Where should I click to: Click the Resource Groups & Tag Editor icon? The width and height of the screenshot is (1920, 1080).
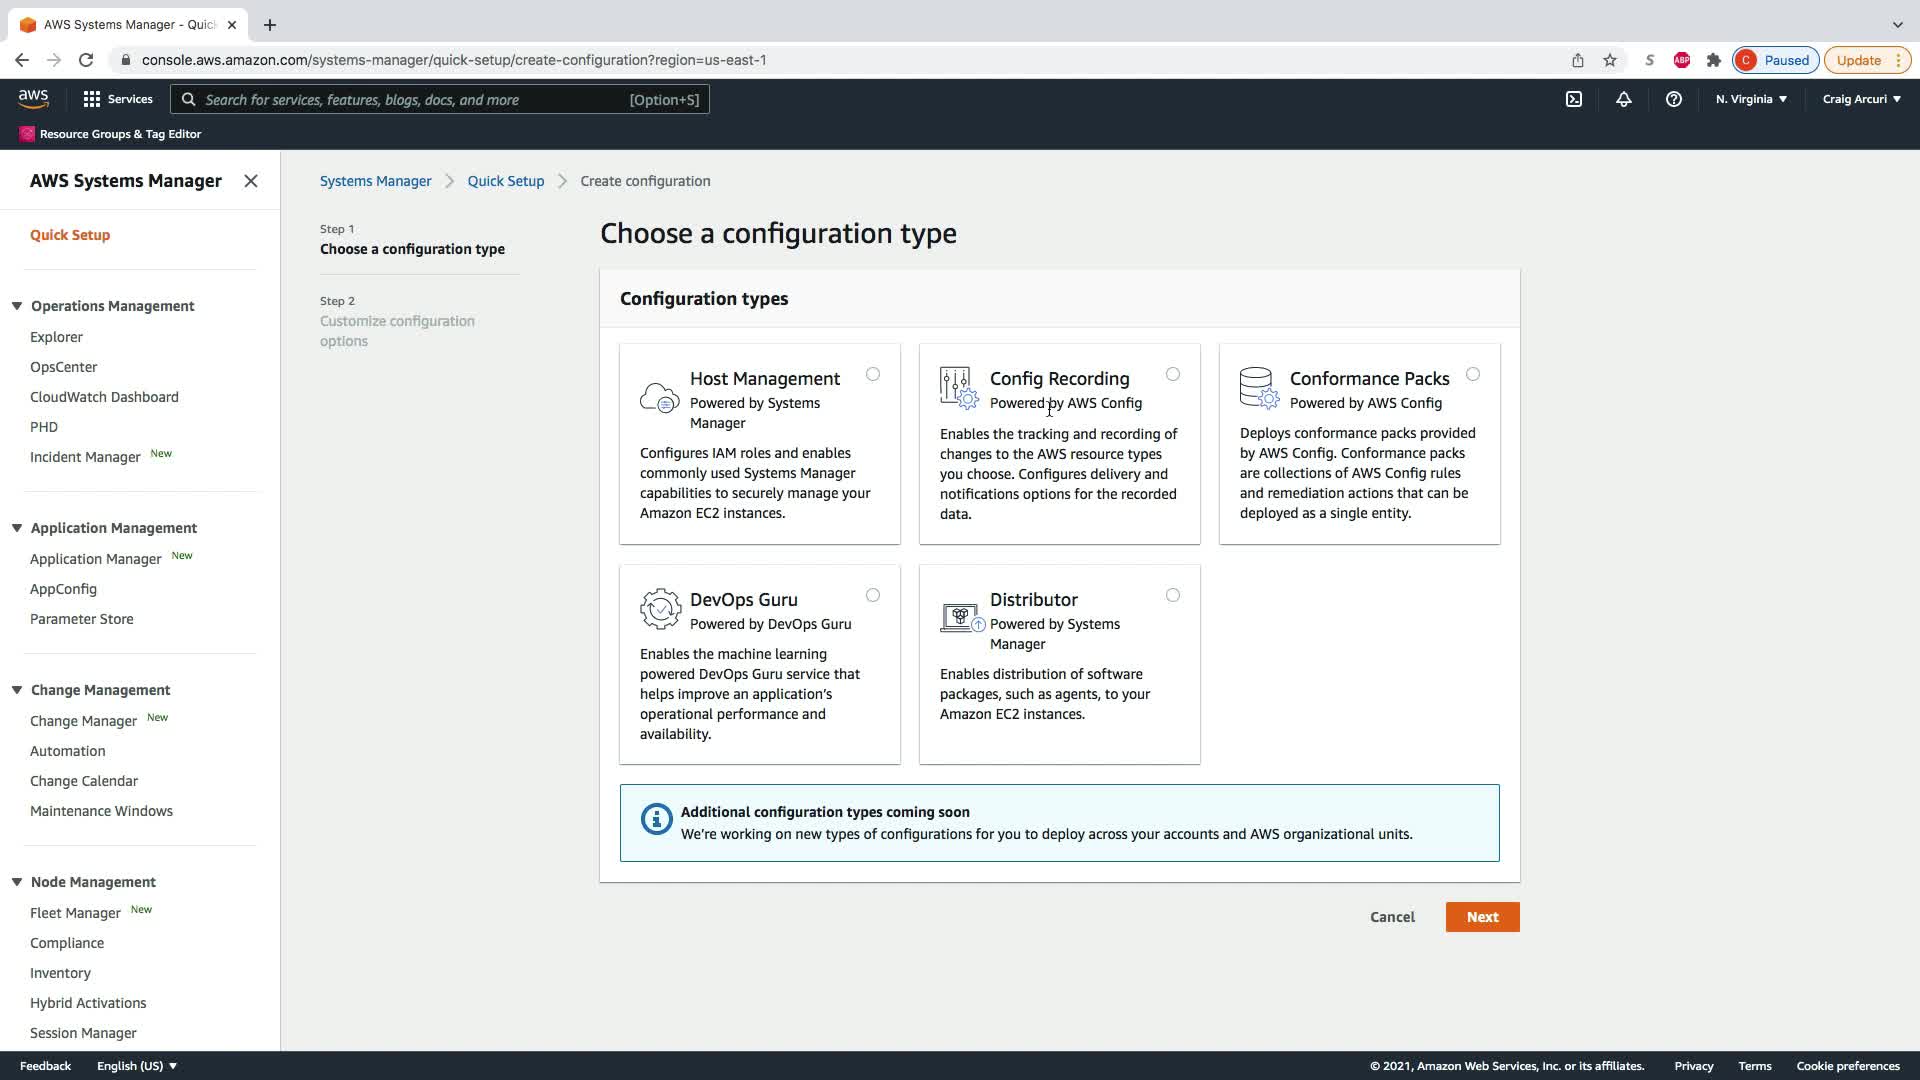point(27,134)
